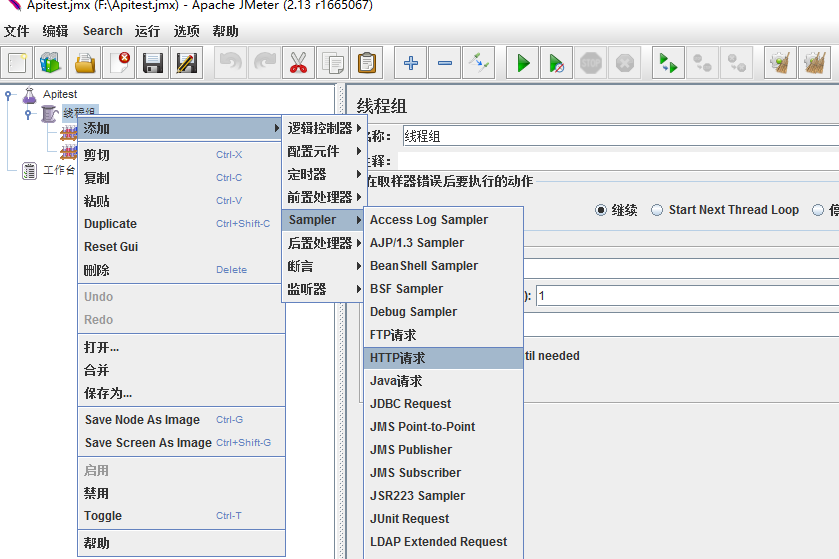Image resolution: width=839 pixels, height=559 pixels.
Task: Choose Debug Sampler entry
Action: coord(443,312)
